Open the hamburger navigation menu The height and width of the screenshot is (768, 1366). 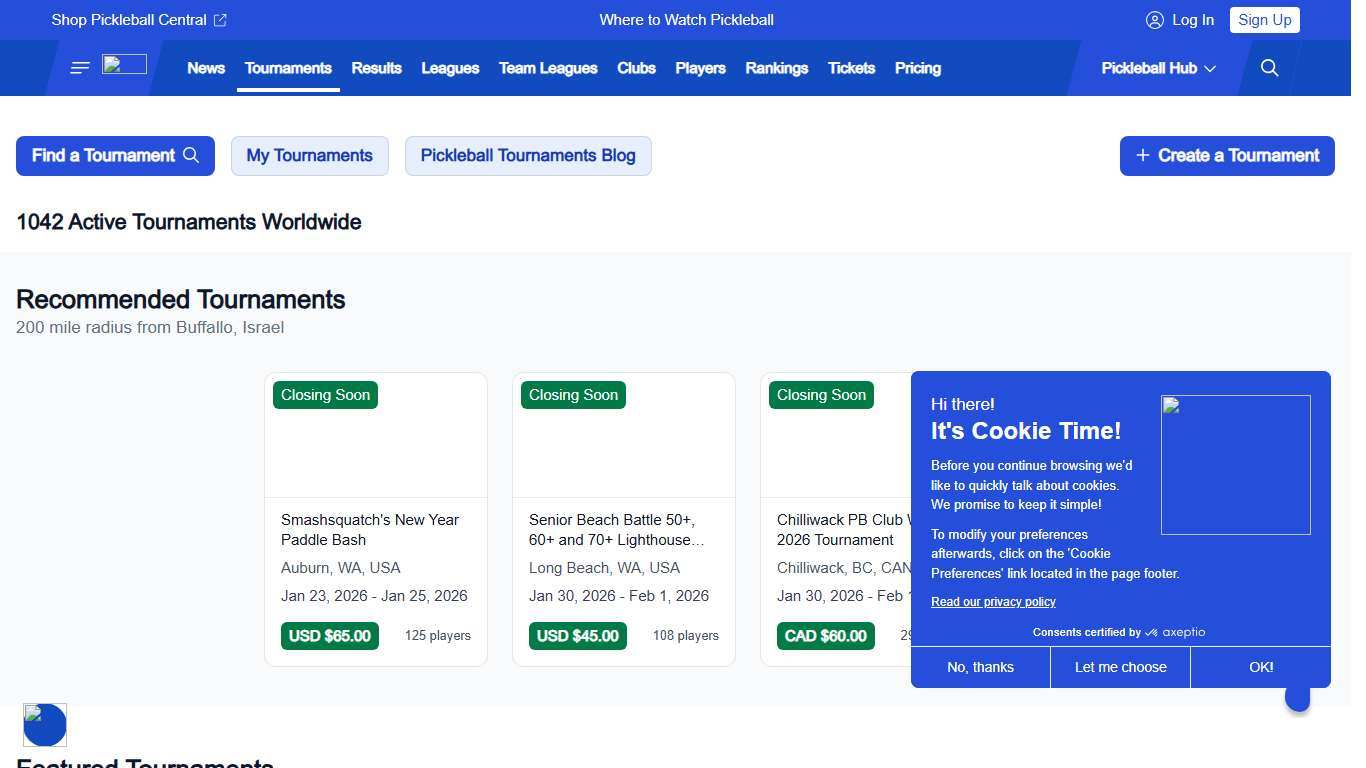point(79,68)
